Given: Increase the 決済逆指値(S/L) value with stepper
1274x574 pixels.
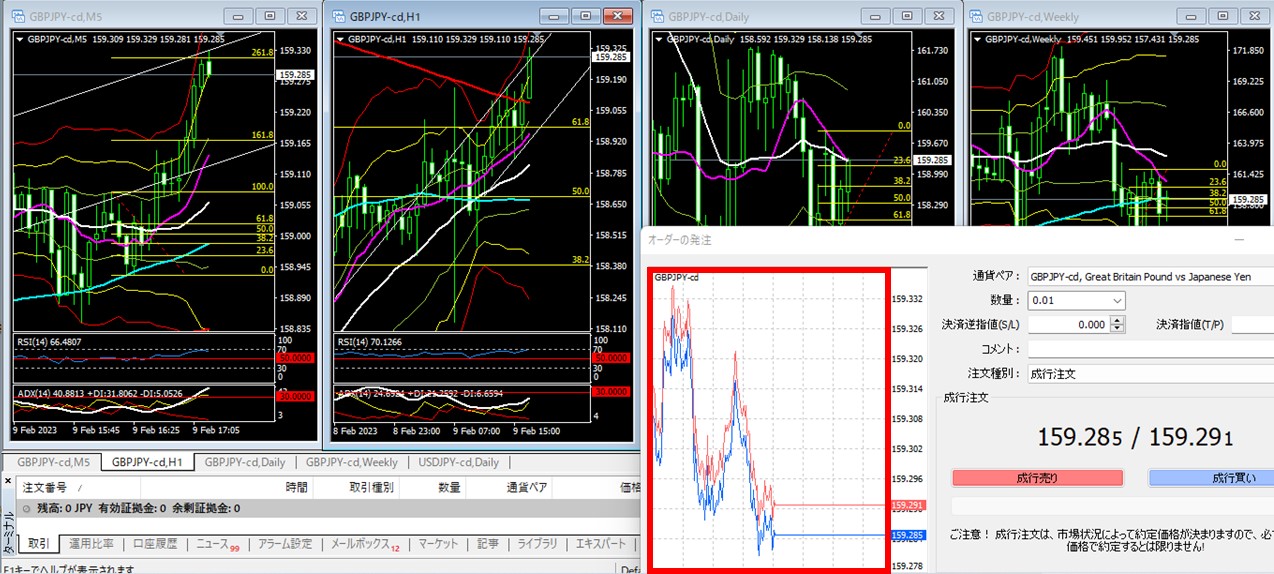Looking at the screenshot, I should click(1118, 320).
